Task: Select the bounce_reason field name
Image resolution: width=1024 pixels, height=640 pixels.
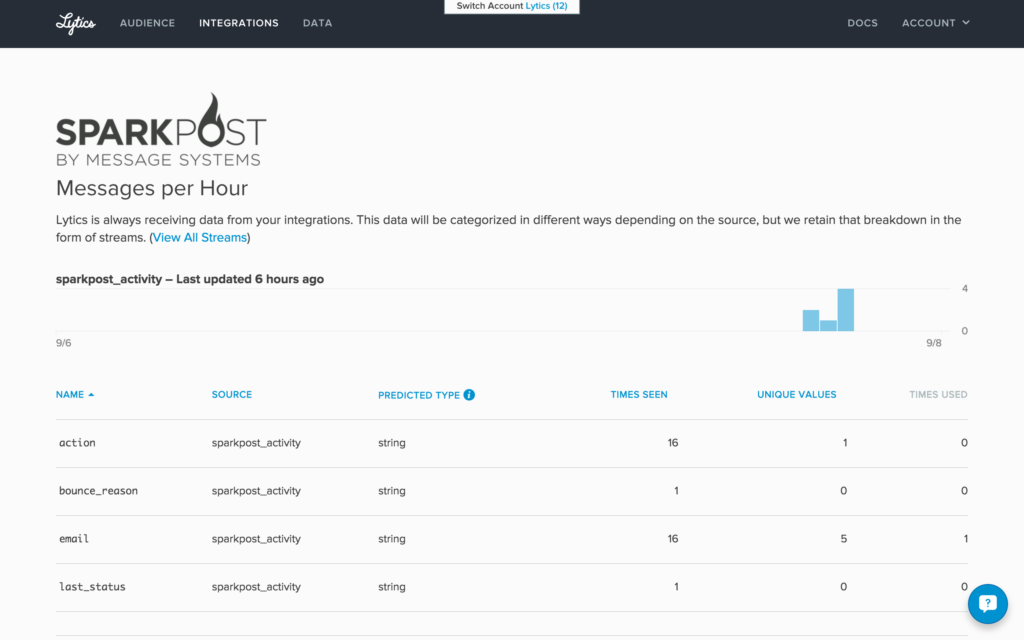Action: click(x=98, y=490)
